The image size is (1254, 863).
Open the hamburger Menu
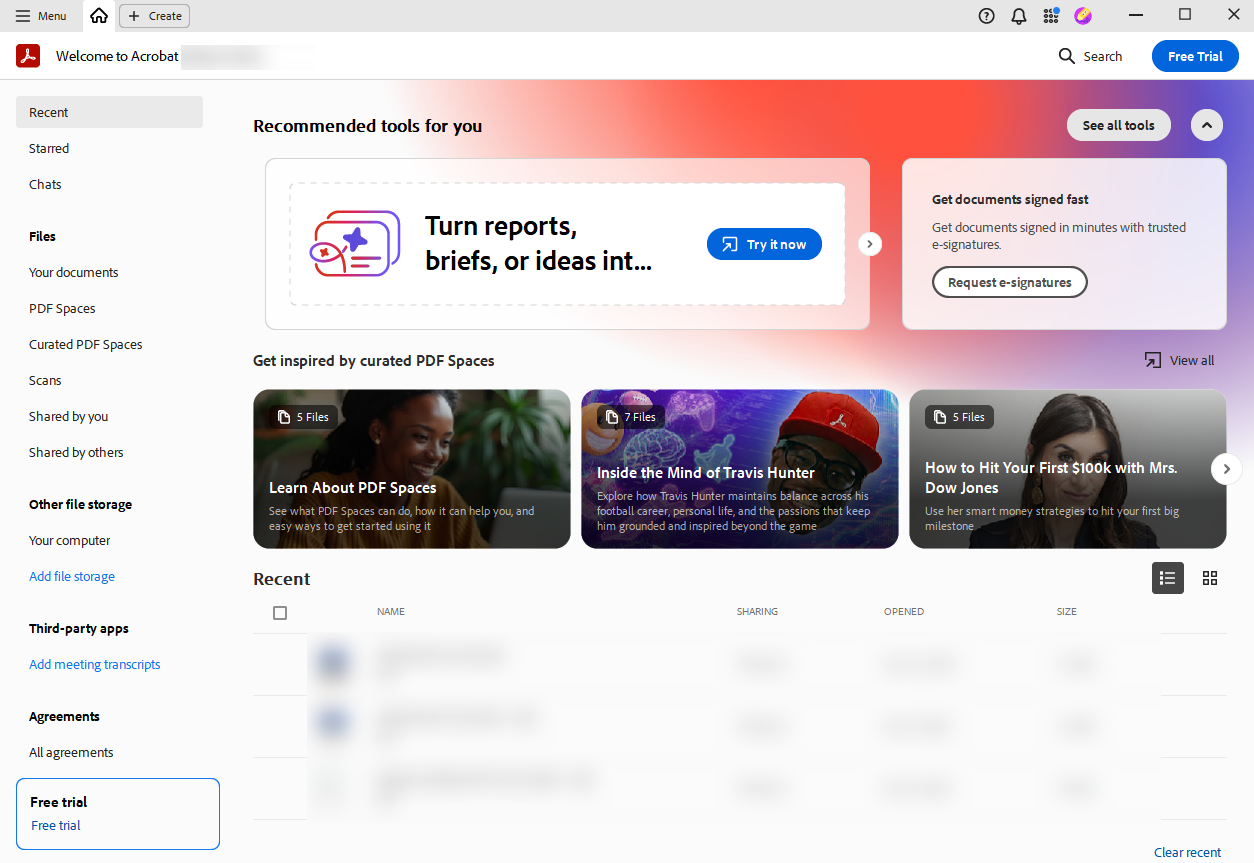(41, 16)
